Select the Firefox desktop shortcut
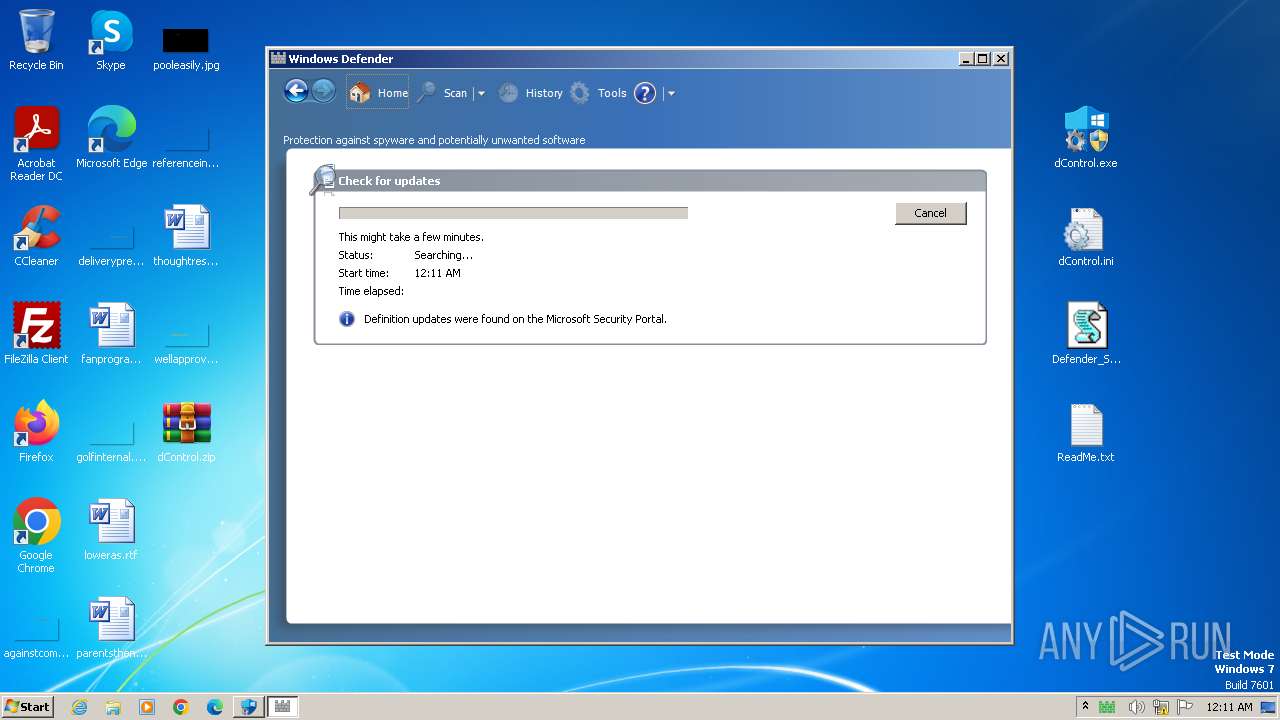Viewport: 1280px width, 720px height. pos(36,432)
